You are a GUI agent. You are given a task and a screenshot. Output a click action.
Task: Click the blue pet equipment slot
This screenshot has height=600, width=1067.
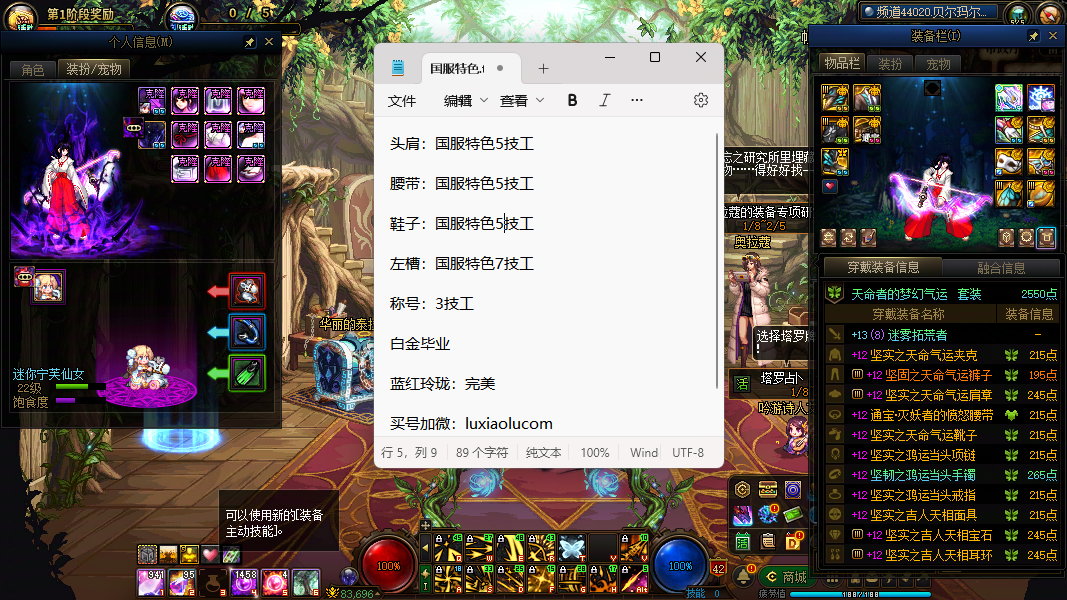[247, 332]
